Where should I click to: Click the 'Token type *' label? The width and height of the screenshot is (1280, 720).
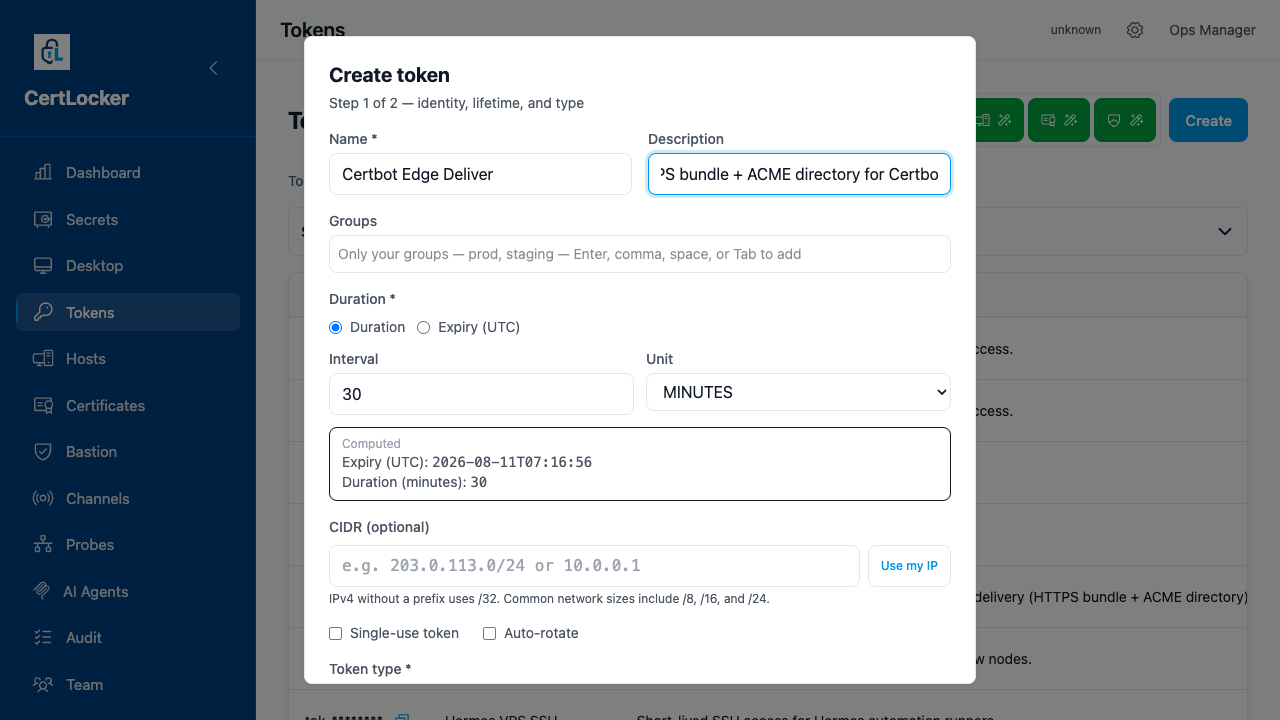point(370,669)
